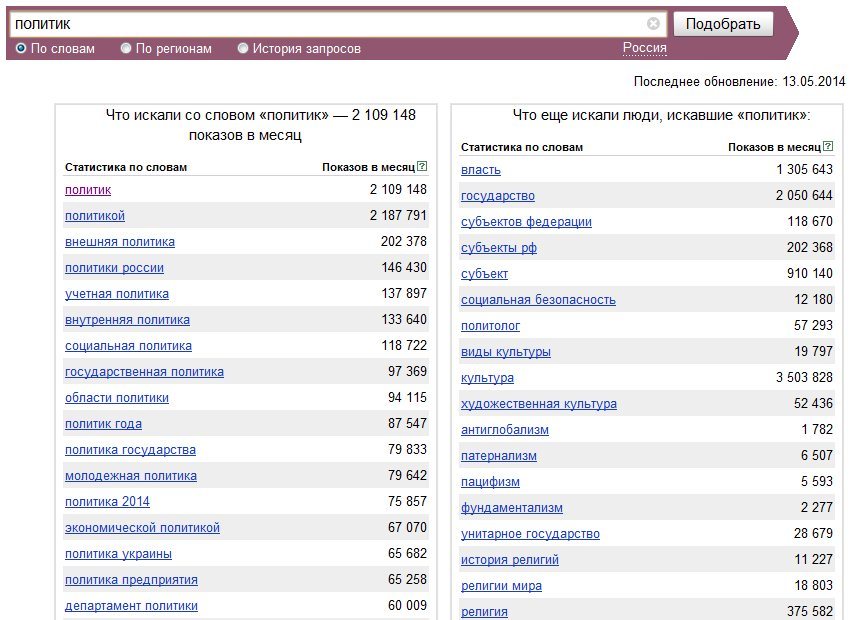Open the "художественная культура" link

pyautogui.click(x=539, y=404)
